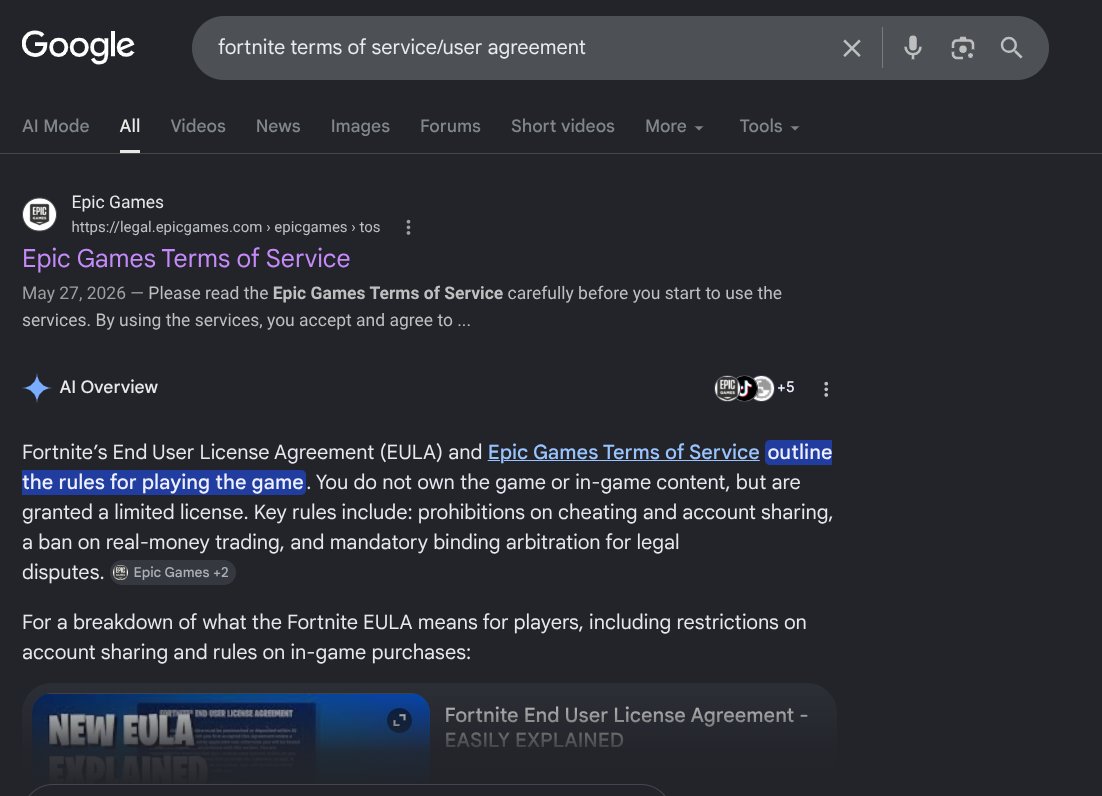Click the Epic Games +2 source chip
The image size is (1102, 796).
coord(173,573)
